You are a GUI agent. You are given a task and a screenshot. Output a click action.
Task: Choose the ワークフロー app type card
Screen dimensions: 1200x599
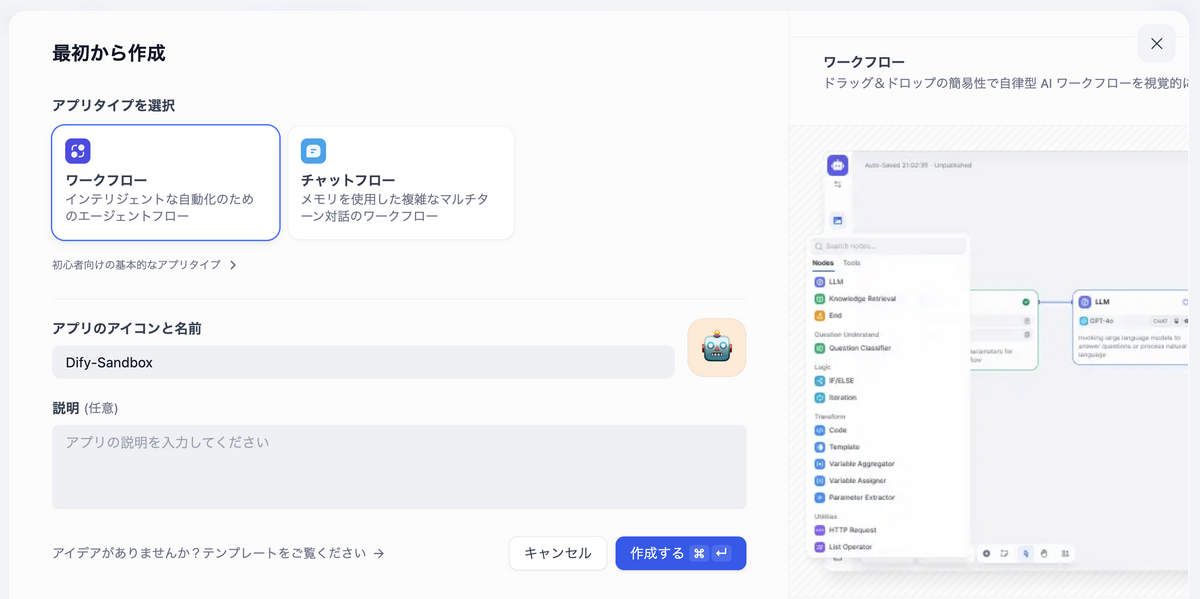point(166,182)
